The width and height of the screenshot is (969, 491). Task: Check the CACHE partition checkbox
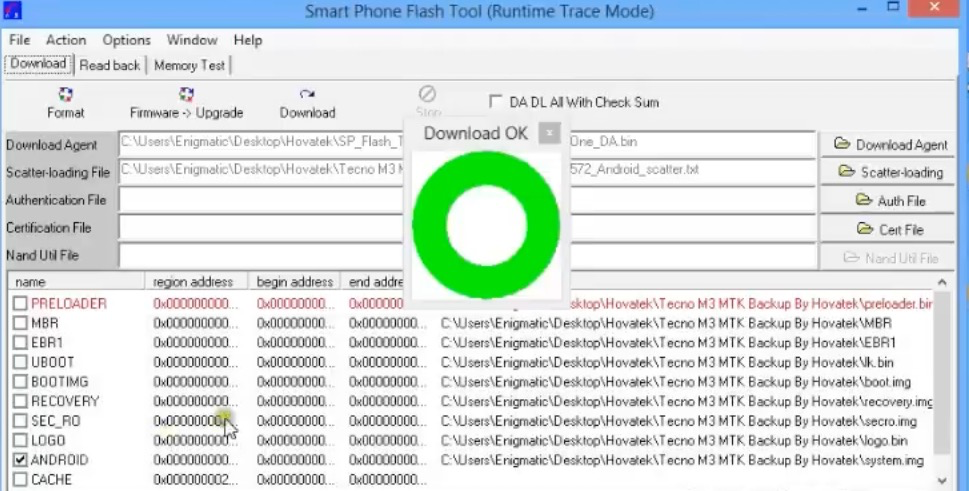pyautogui.click(x=20, y=480)
